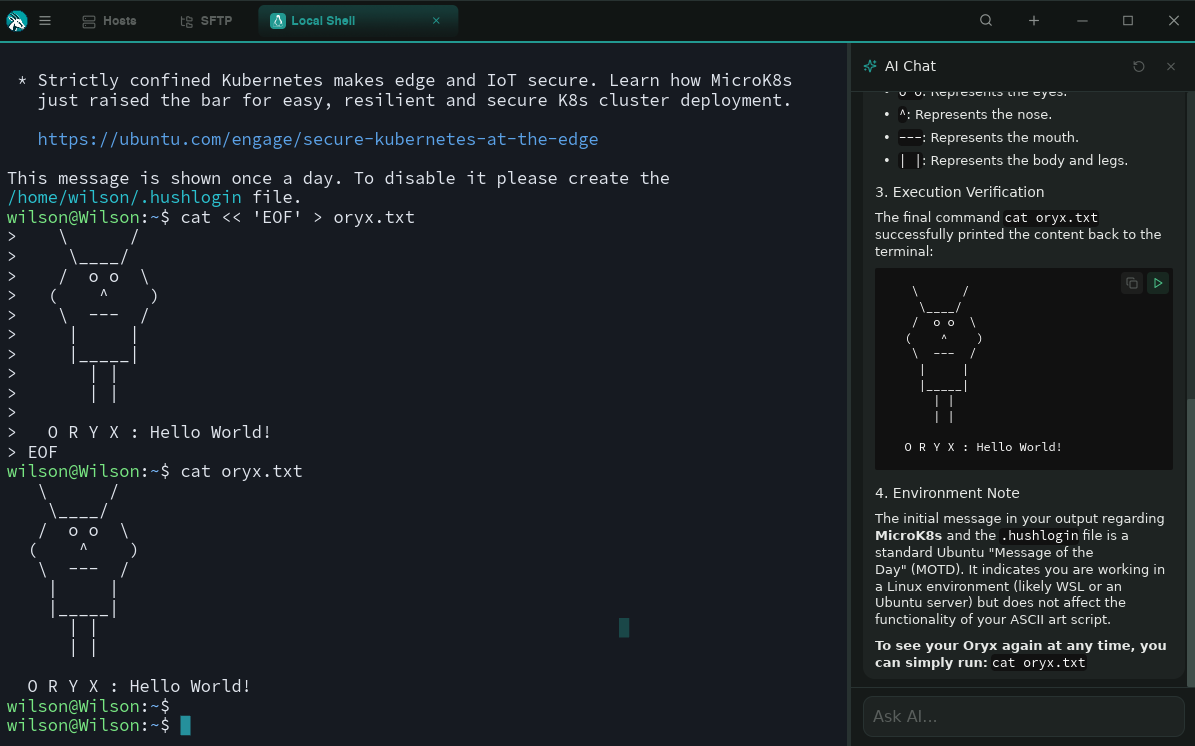Click the '4. Environment Note' heading
The width and height of the screenshot is (1195, 746).
(x=947, y=493)
